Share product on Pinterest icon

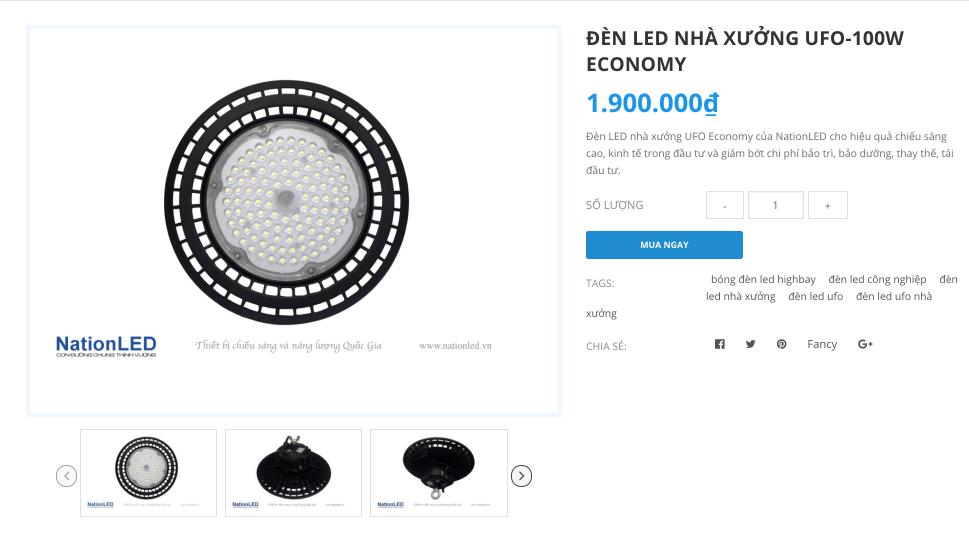pos(781,344)
